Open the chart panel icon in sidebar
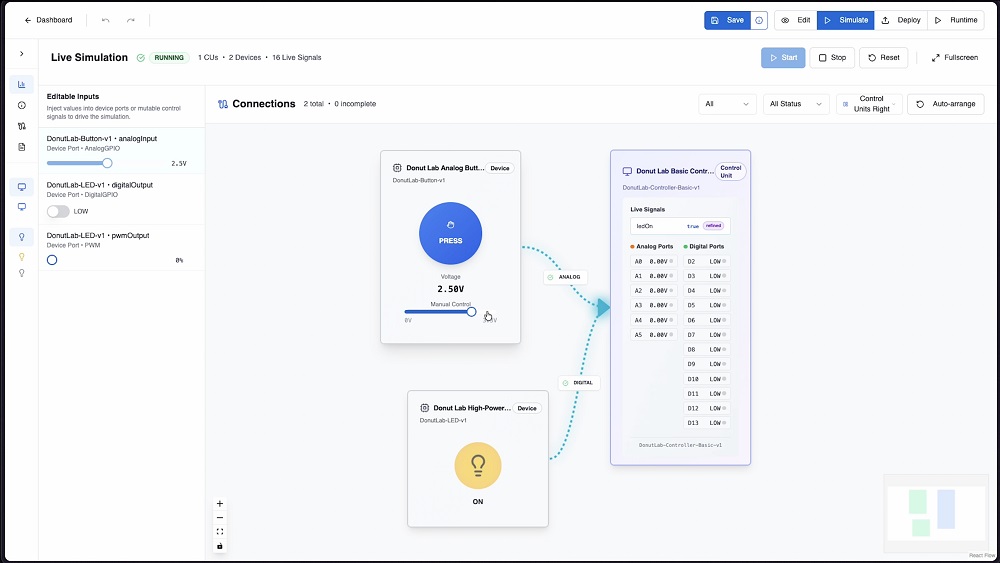This screenshot has width=1000, height=563. coord(21,84)
